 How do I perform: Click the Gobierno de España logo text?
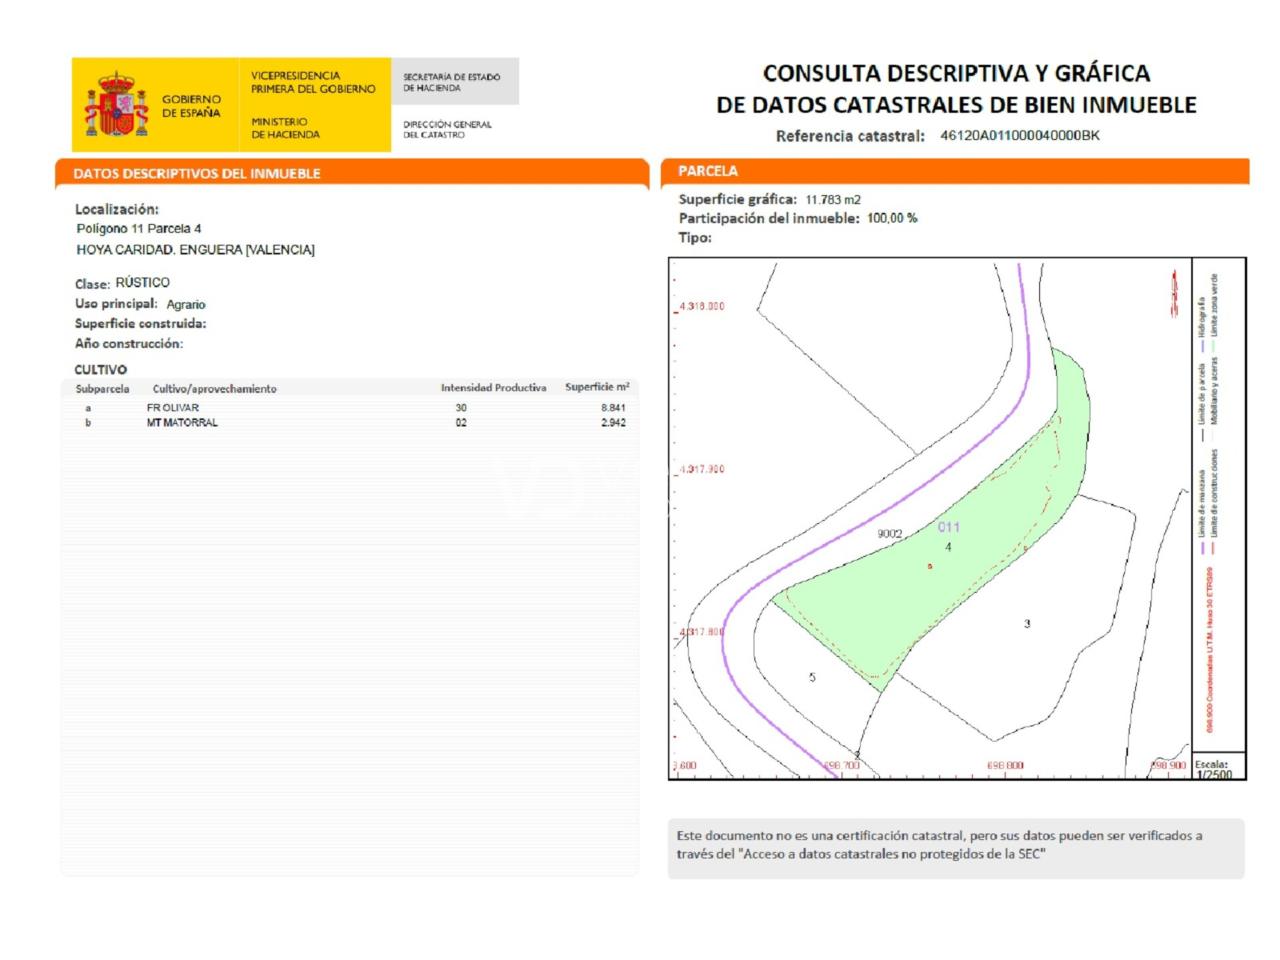[x=191, y=106]
